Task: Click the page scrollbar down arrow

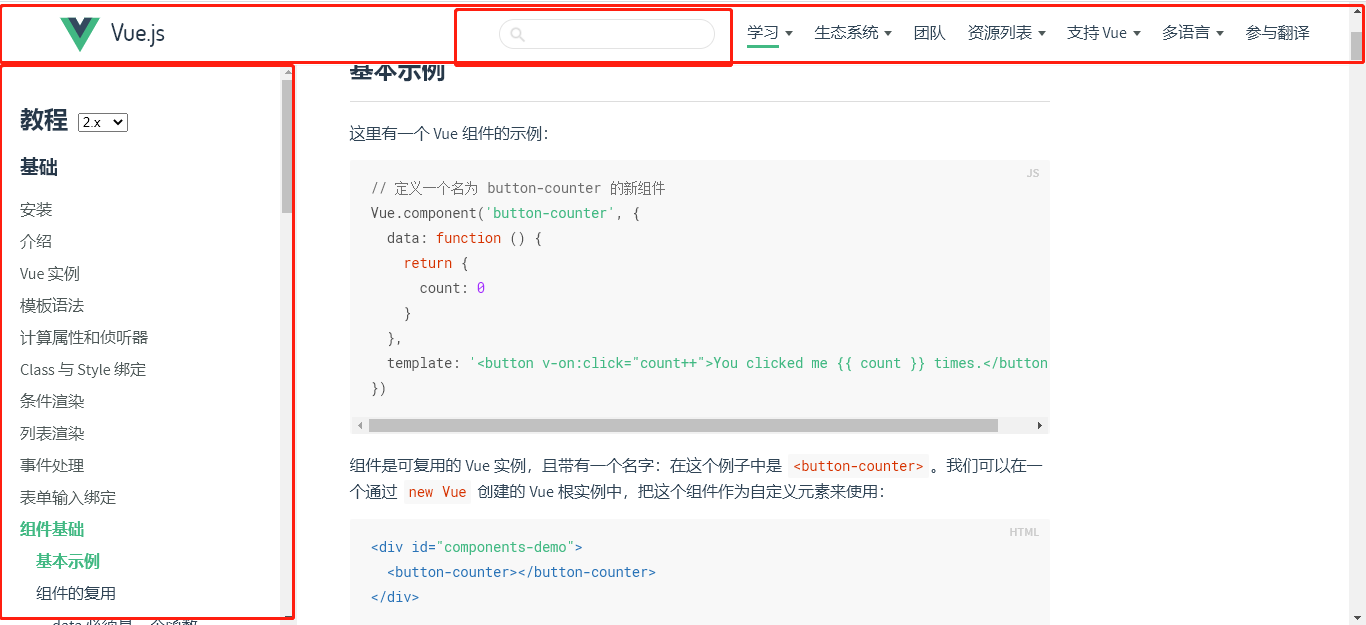Action: 1357,617
